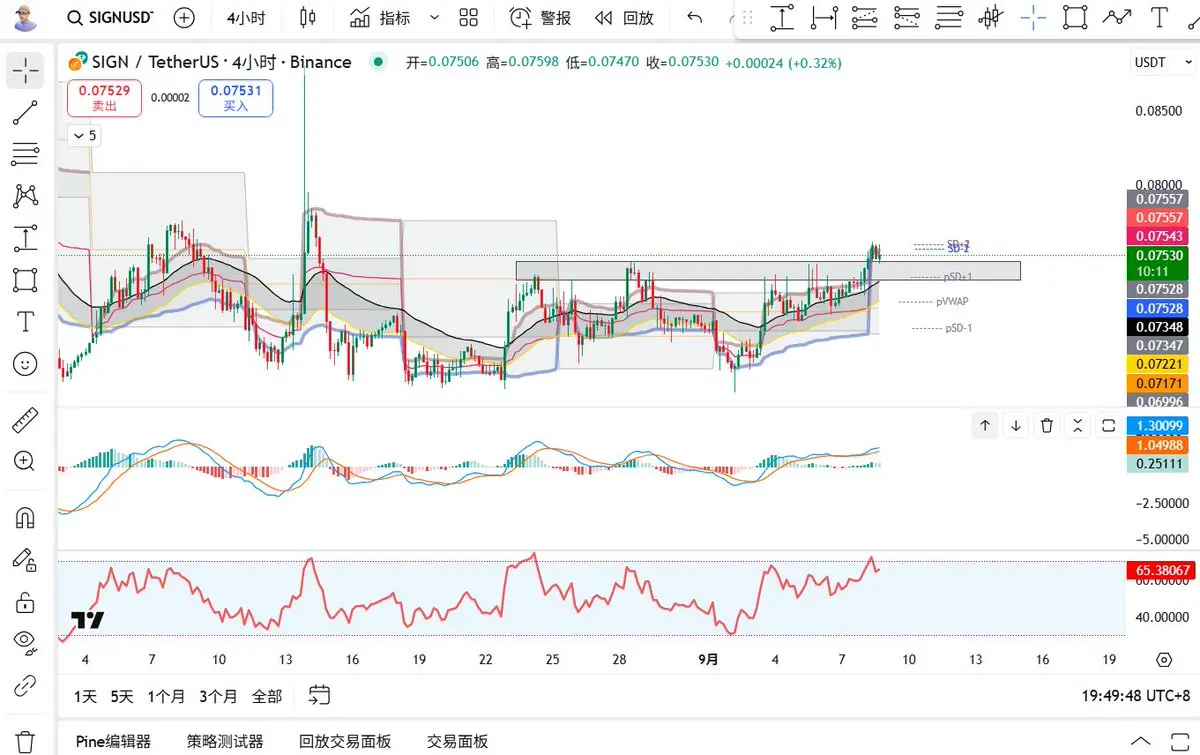Select the bars pattern favorite tool
Screen dimensions: 1200x755
(x=991, y=17)
